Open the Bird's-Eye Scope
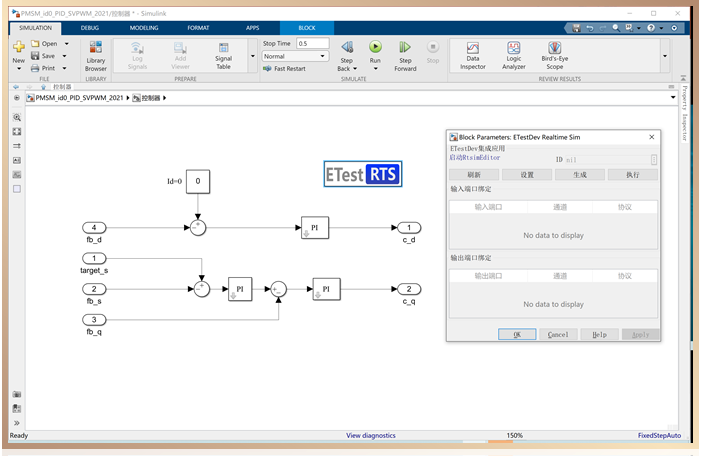This screenshot has height=456, width=701. (554, 56)
